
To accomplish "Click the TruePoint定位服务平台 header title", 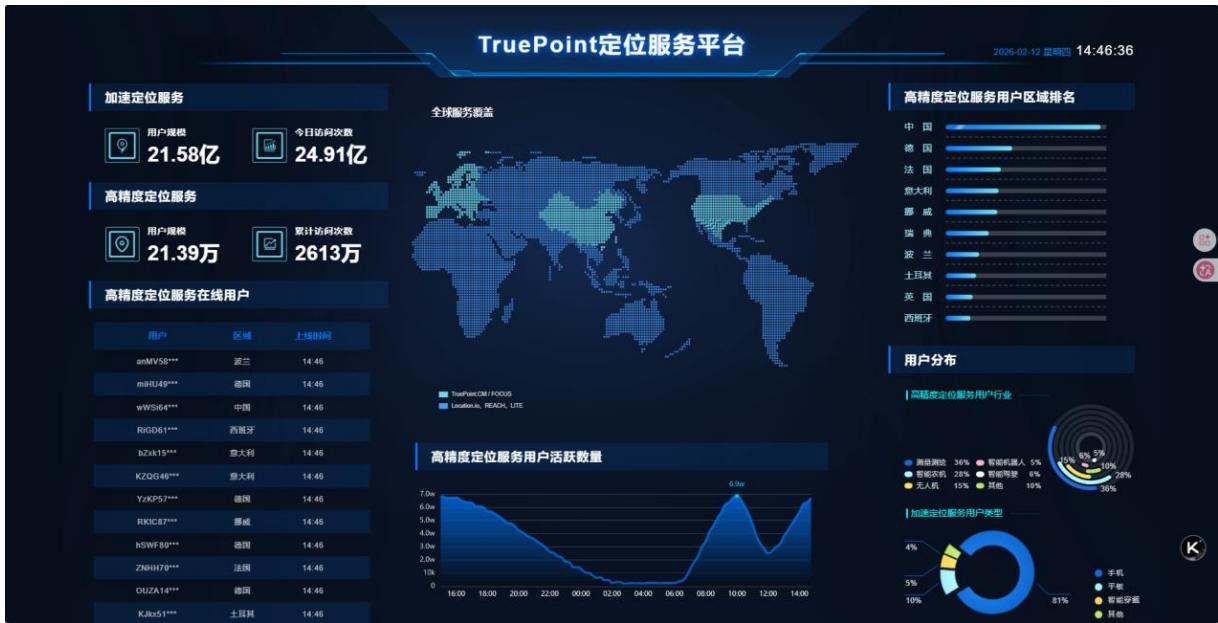I will pos(611,45).
